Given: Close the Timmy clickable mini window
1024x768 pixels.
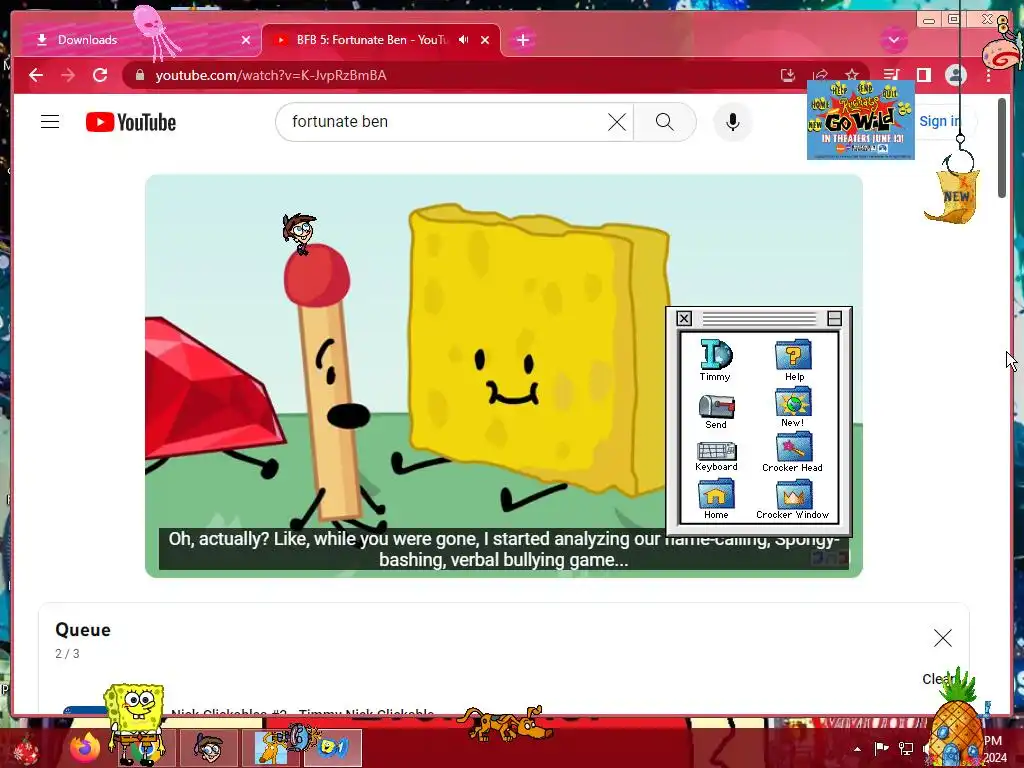Looking at the screenshot, I should pos(684,318).
